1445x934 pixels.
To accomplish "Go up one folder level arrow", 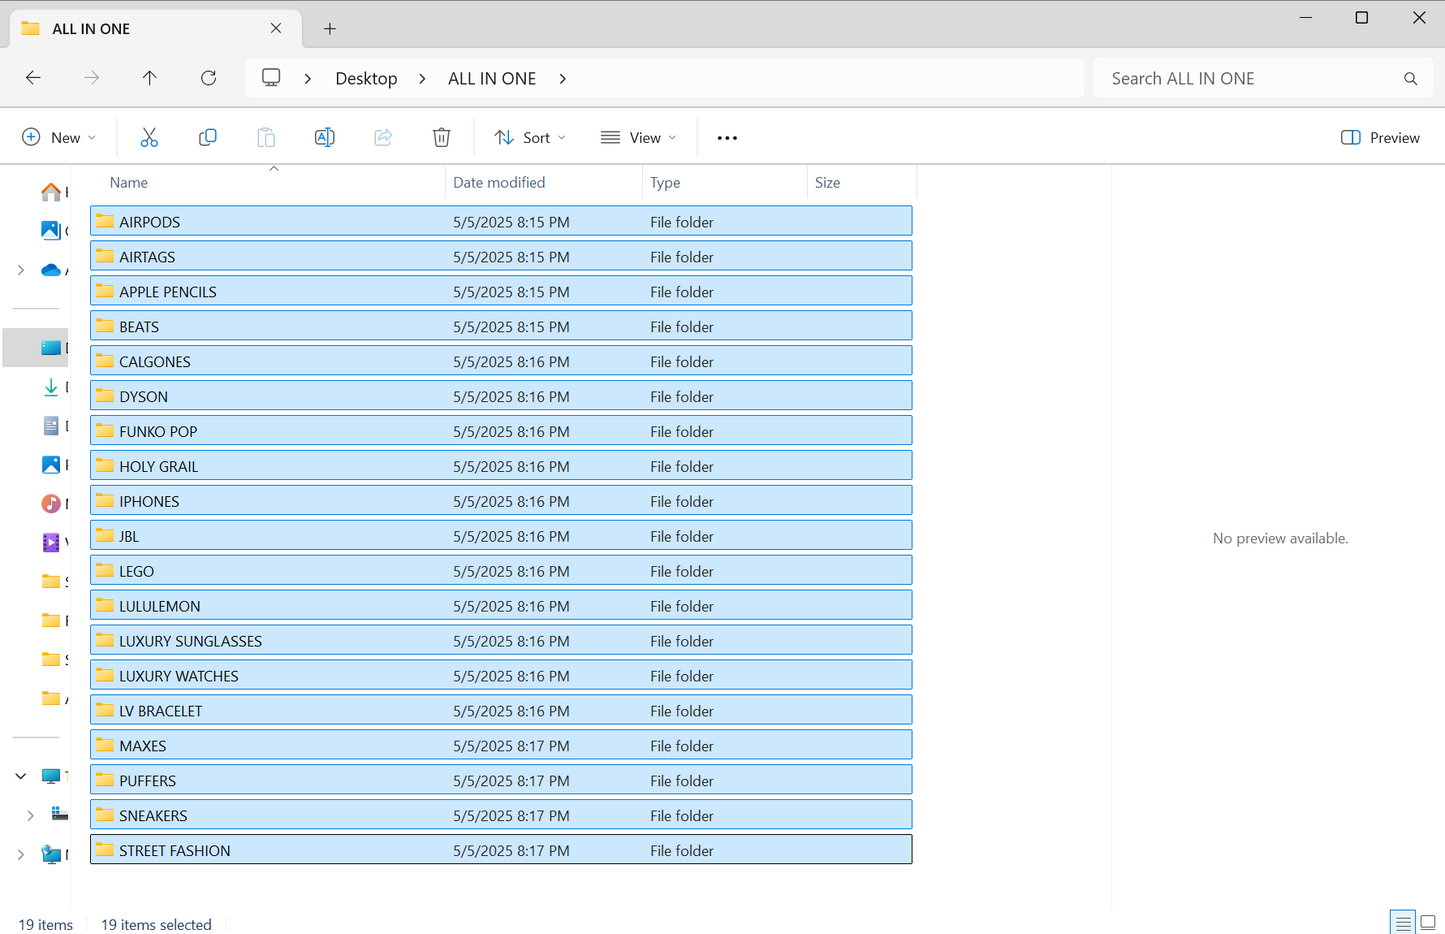I will click(x=150, y=78).
